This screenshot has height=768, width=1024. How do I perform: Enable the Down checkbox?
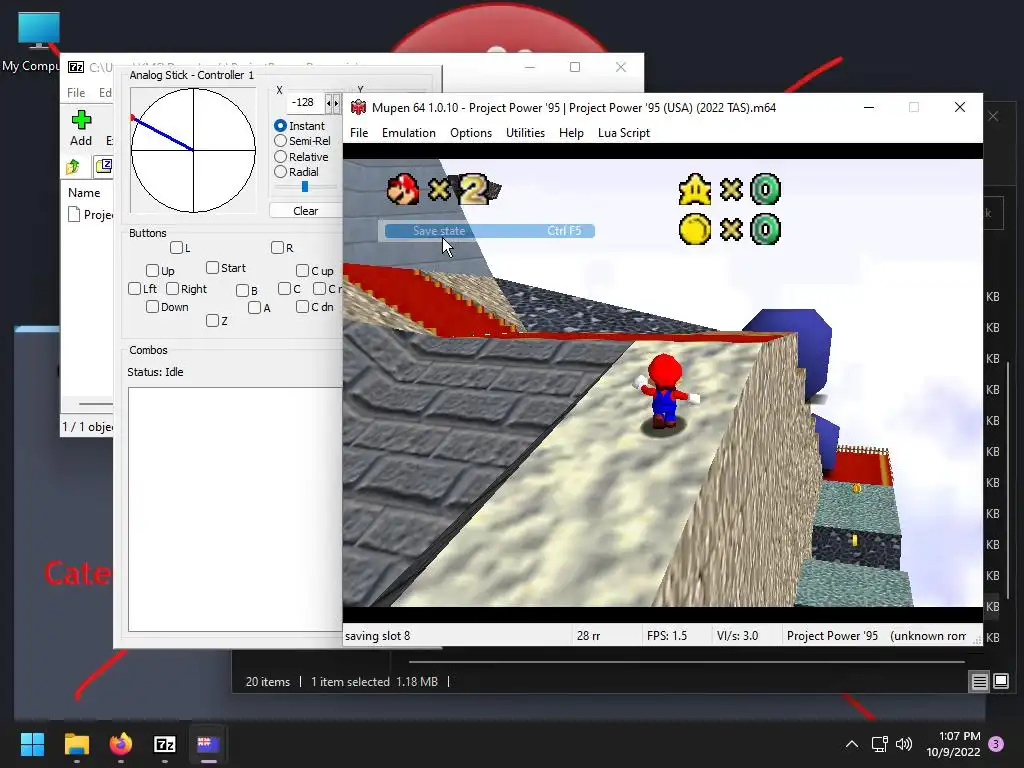[152, 306]
